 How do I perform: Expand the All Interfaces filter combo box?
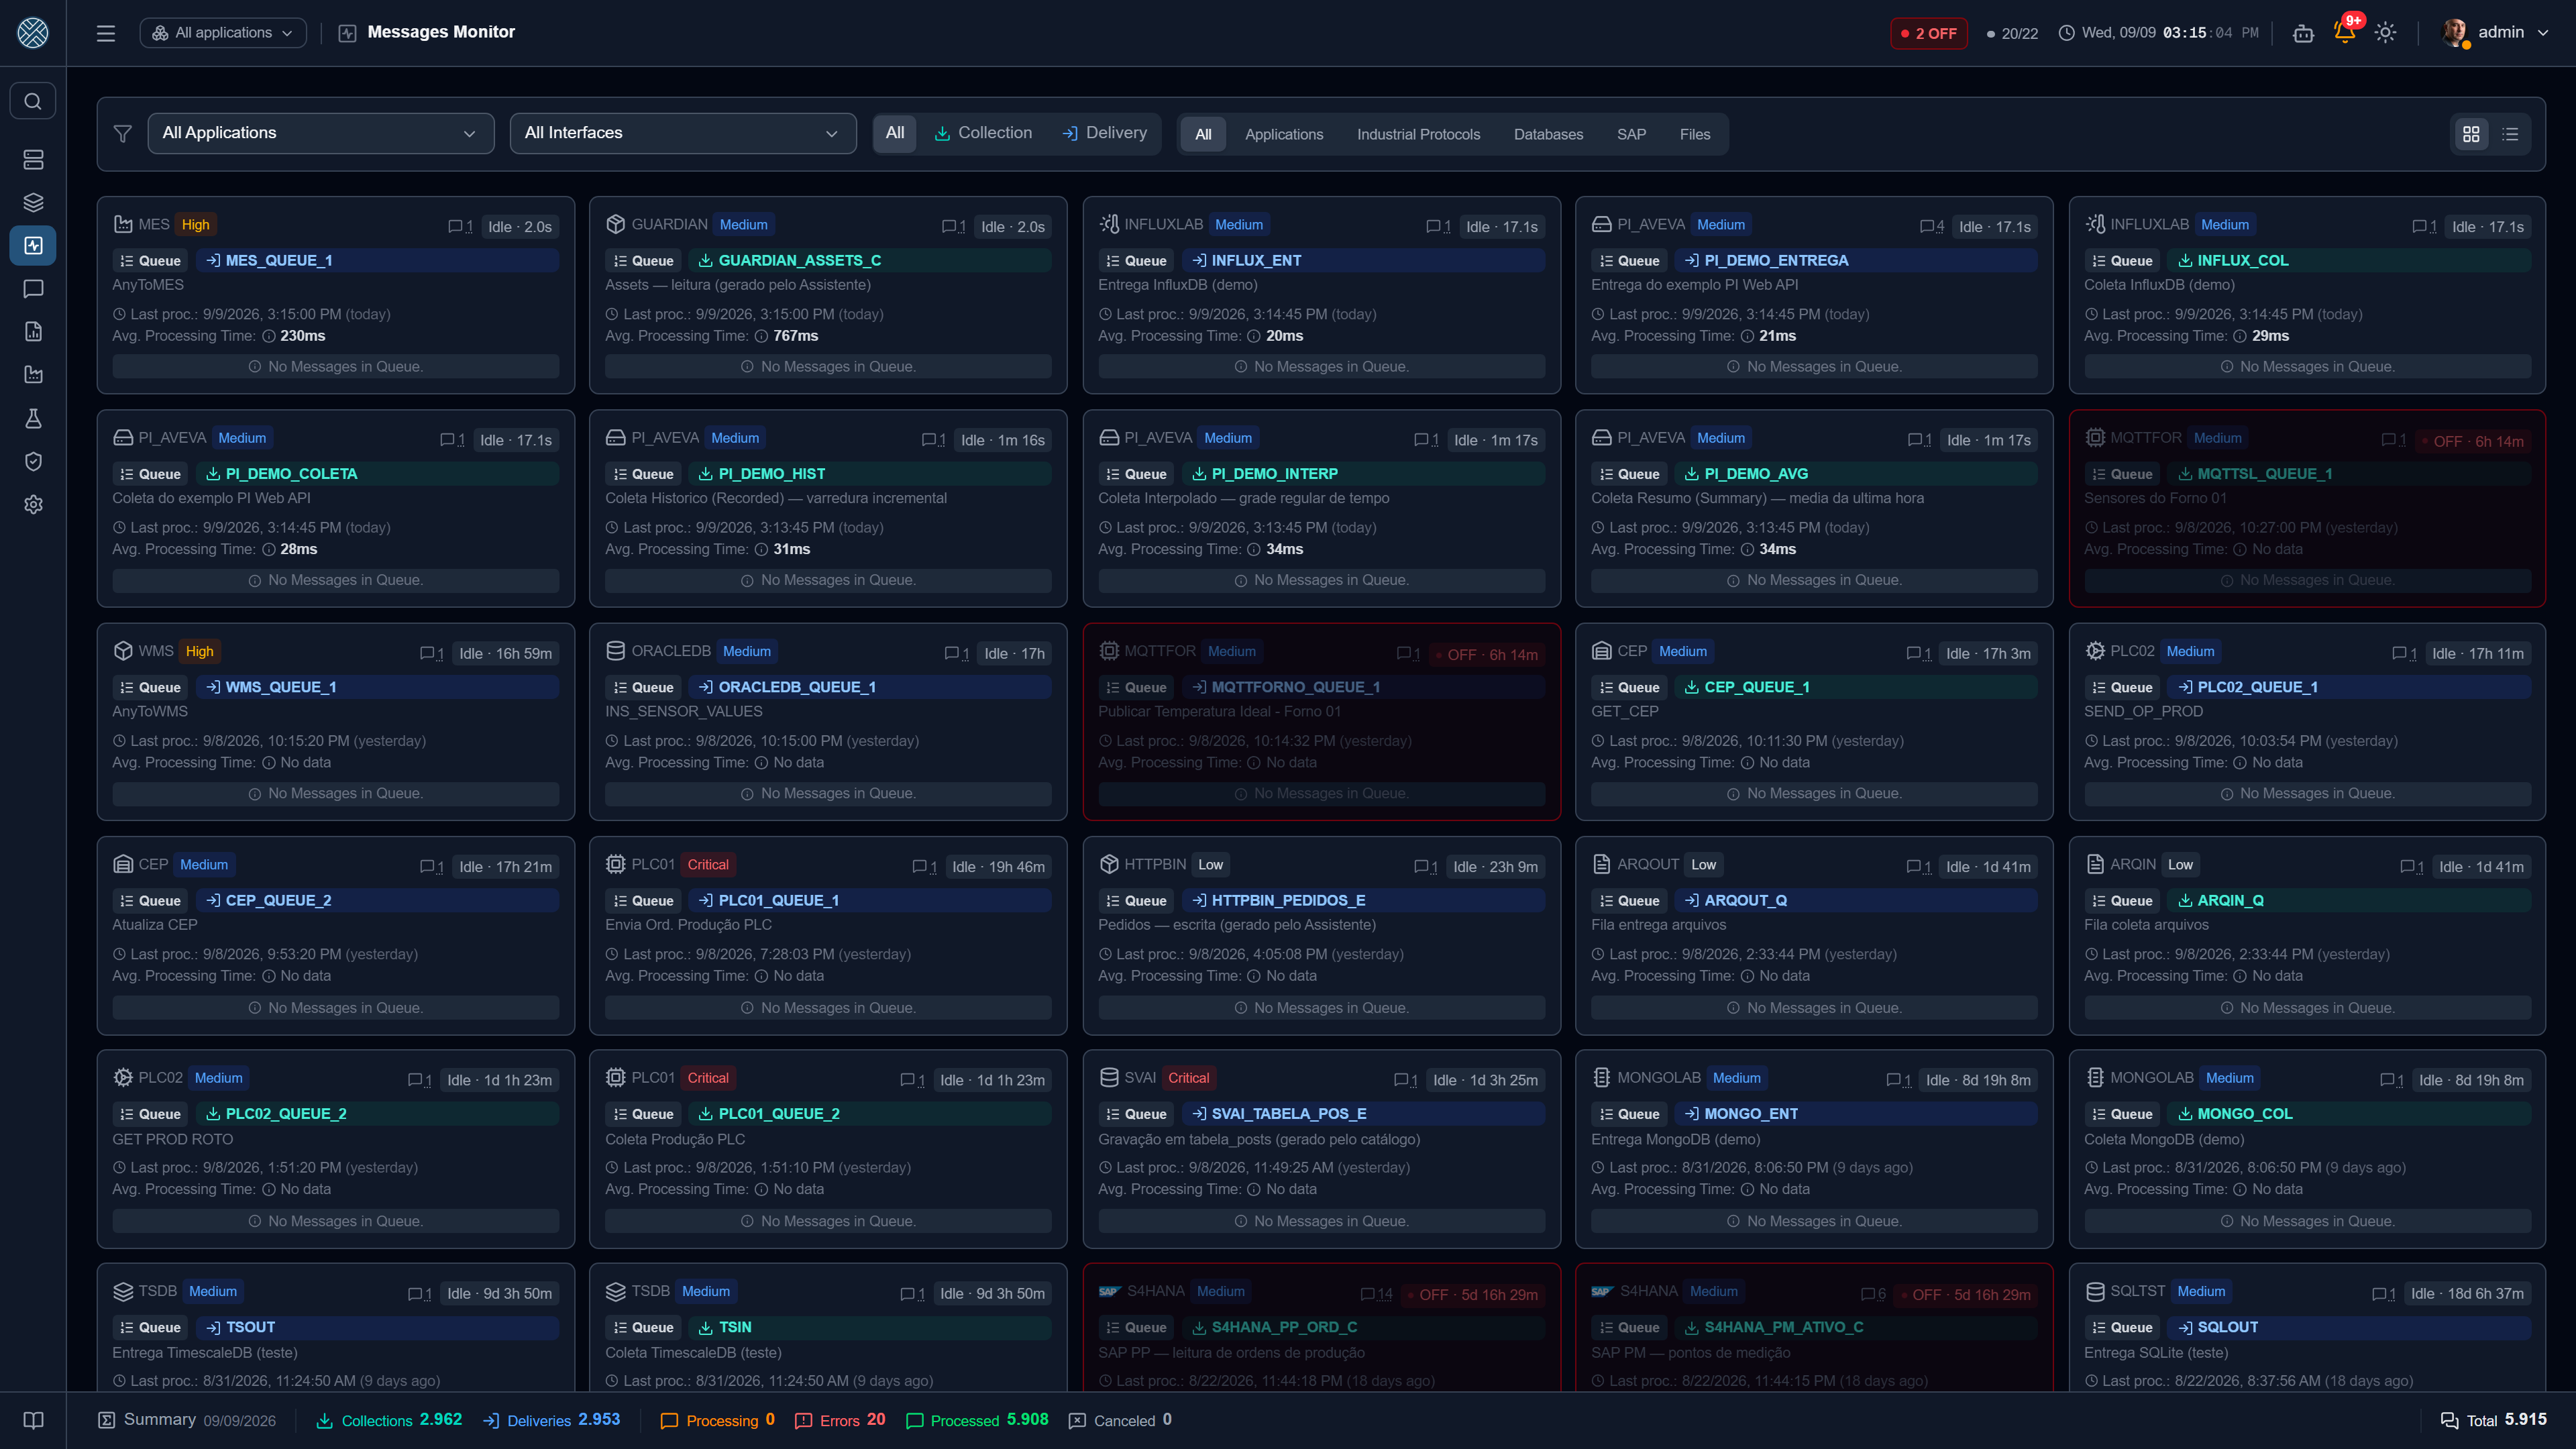(683, 133)
